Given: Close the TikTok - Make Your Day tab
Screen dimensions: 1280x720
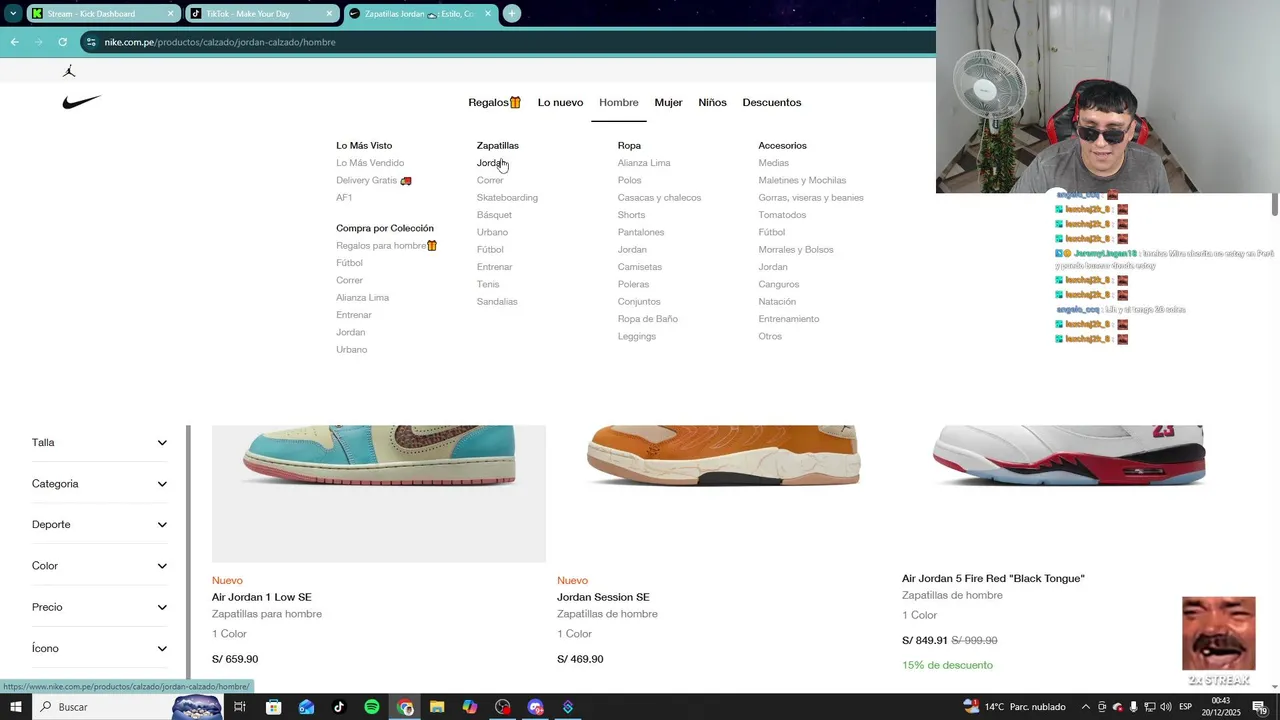Looking at the screenshot, I should click(329, 14).
